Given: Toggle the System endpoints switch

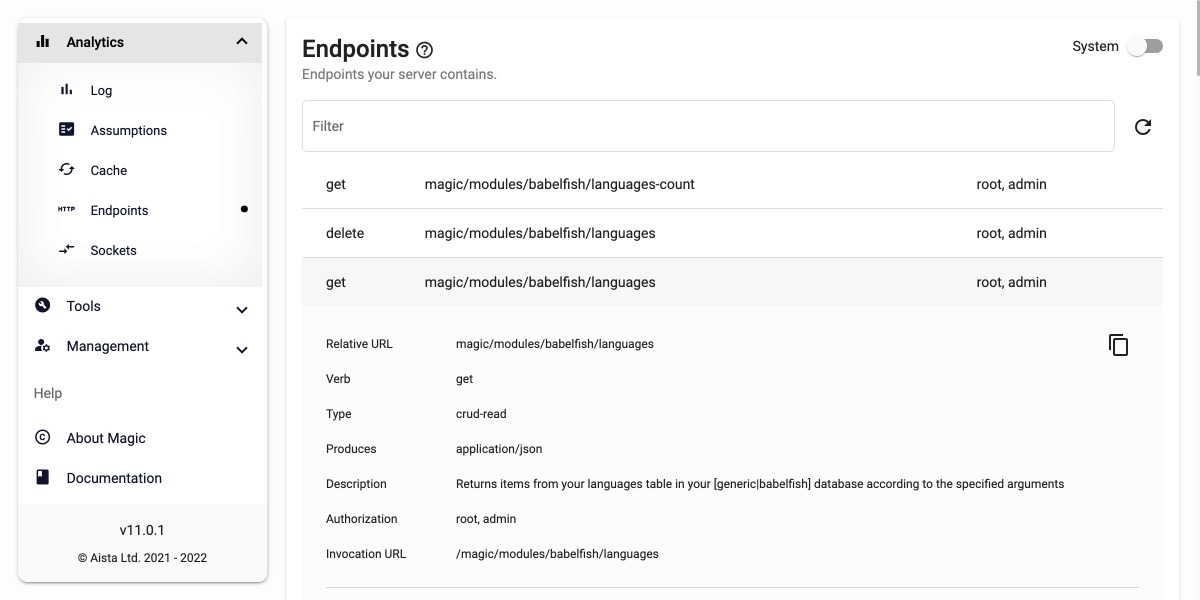Looking at the screenshot, I should [x=1145, y=46].
